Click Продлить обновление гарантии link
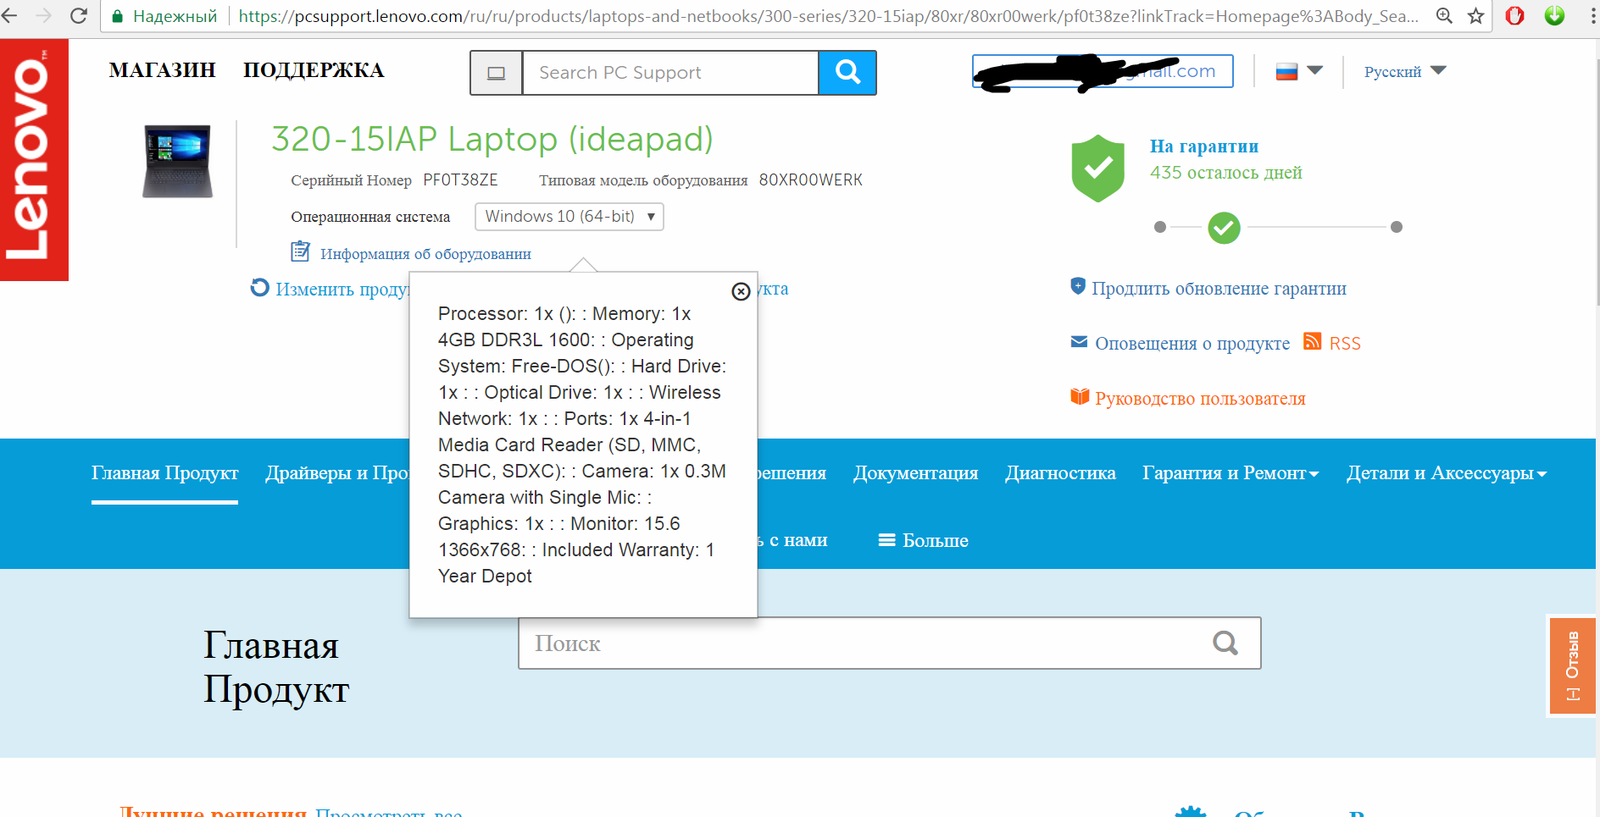The height and width of the screenshot is (817, 1600). pos(1219,288)
